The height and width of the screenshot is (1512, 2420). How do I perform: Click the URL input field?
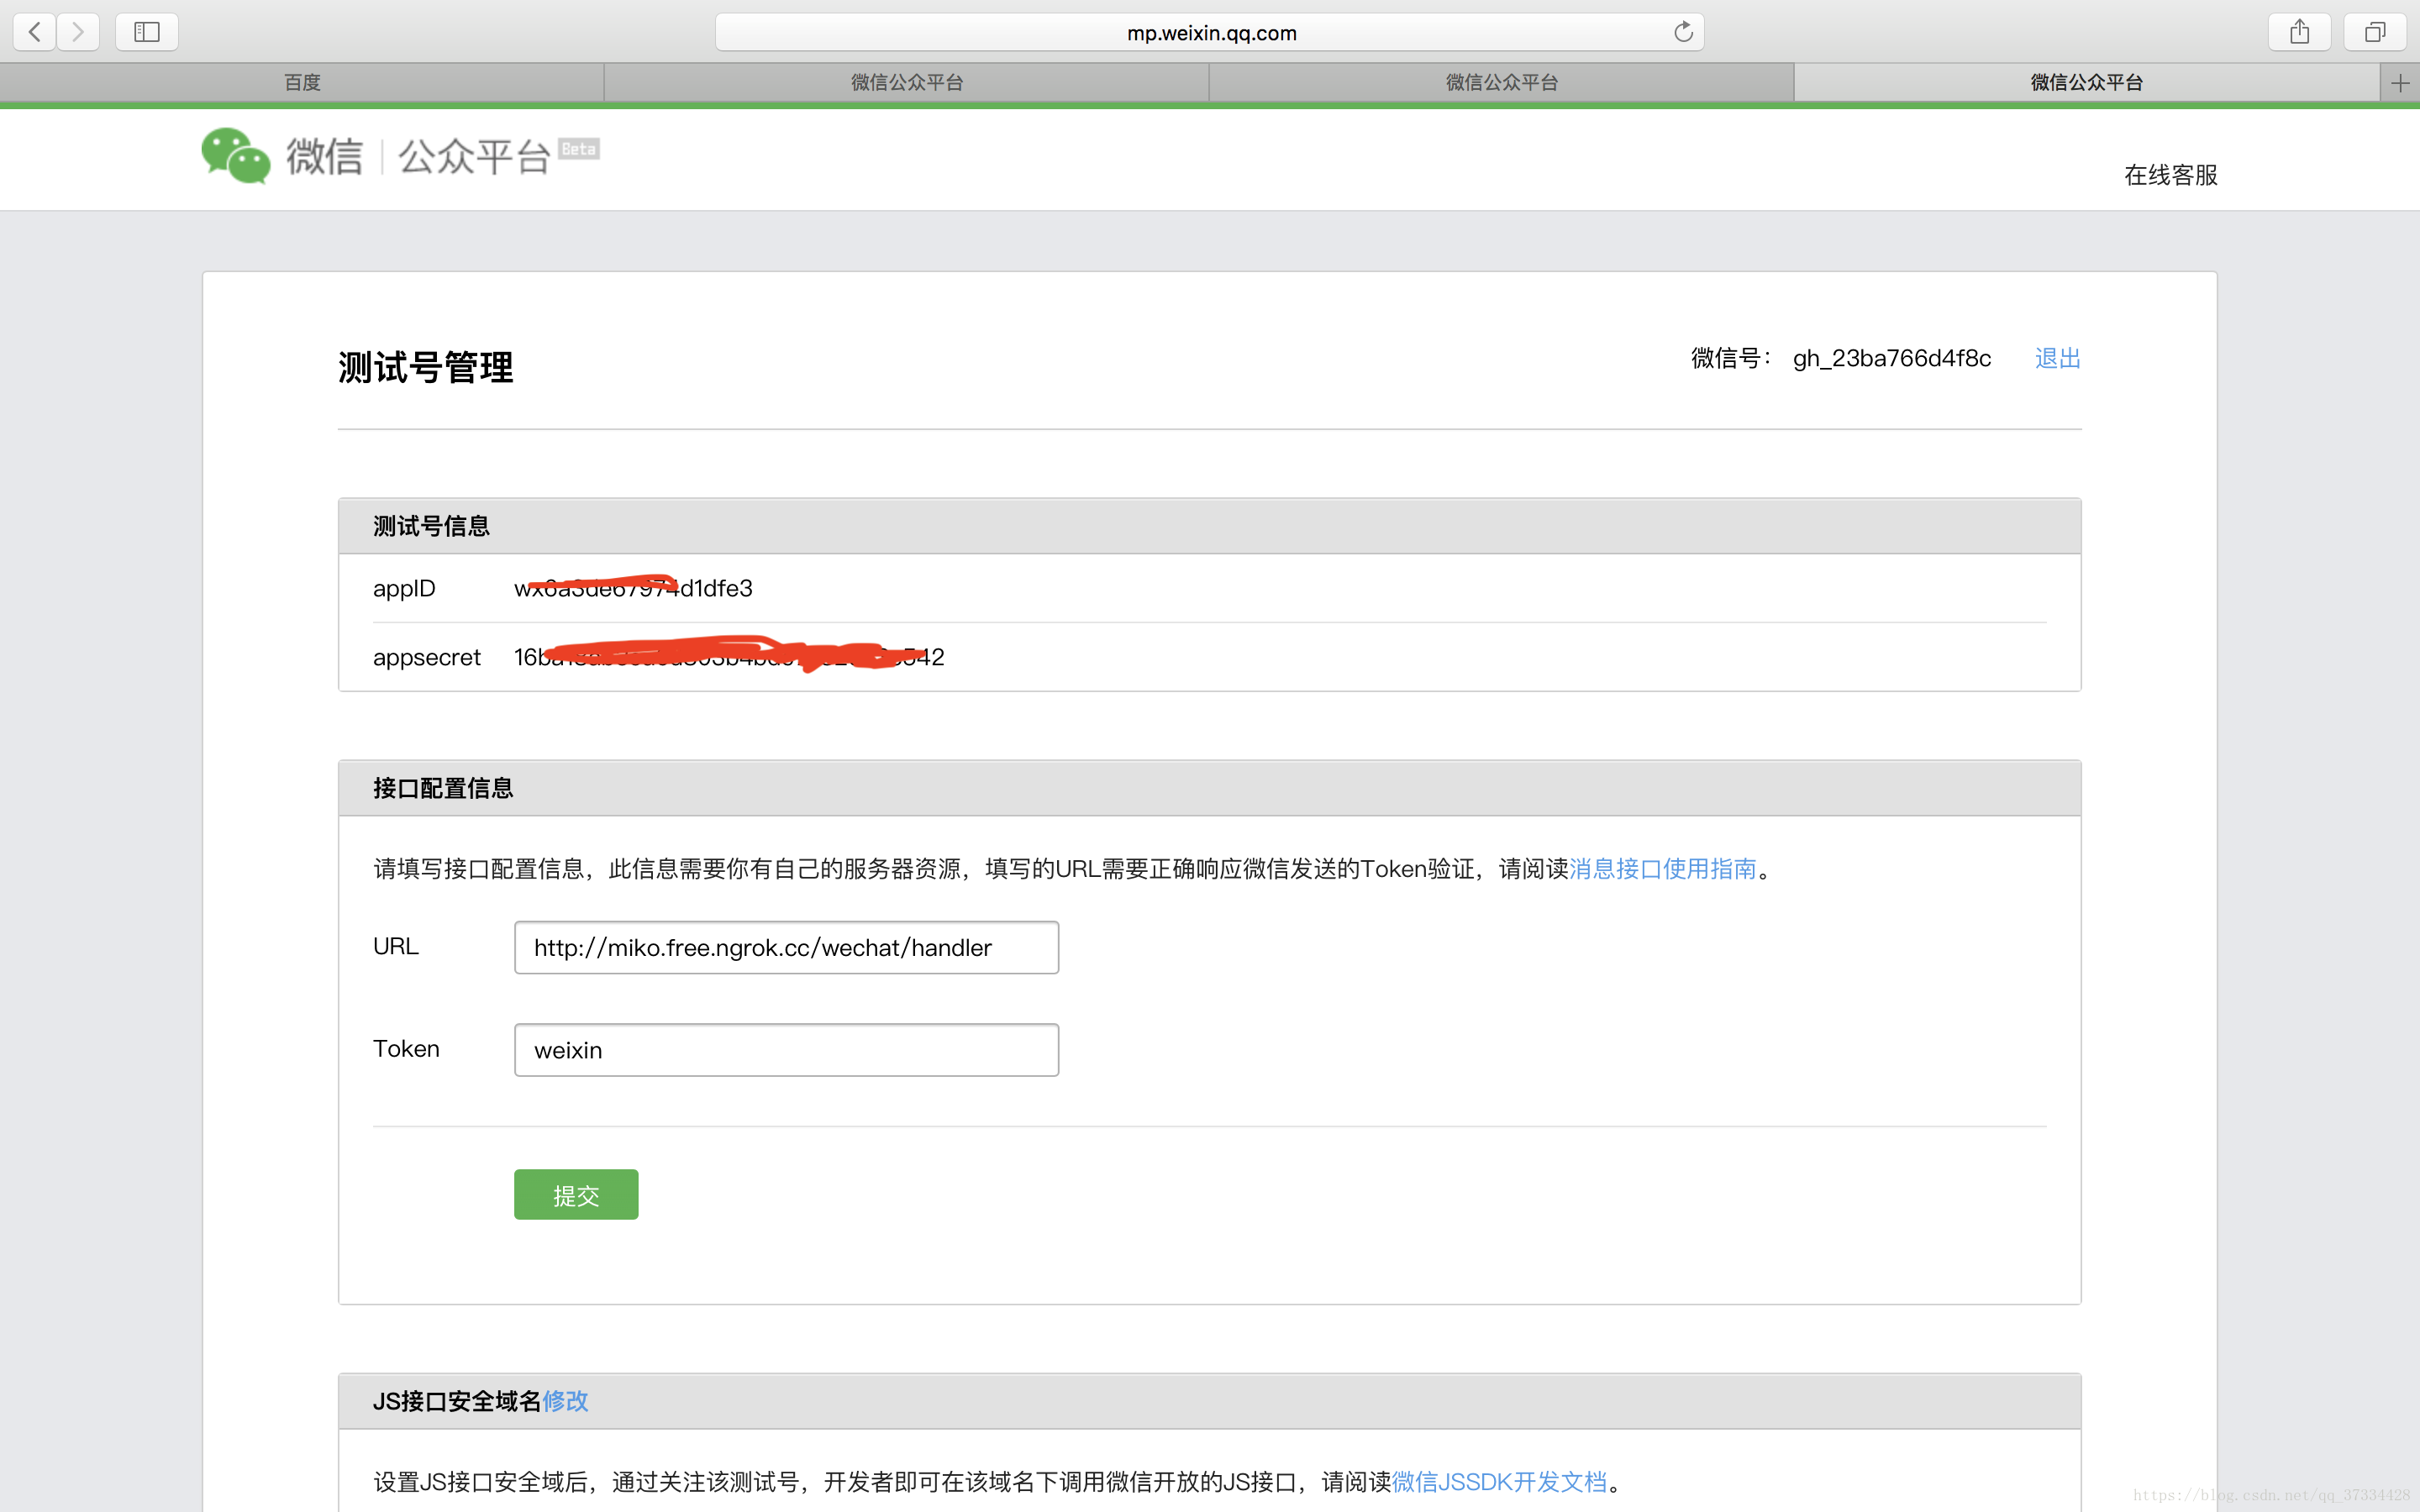point(786,947)
